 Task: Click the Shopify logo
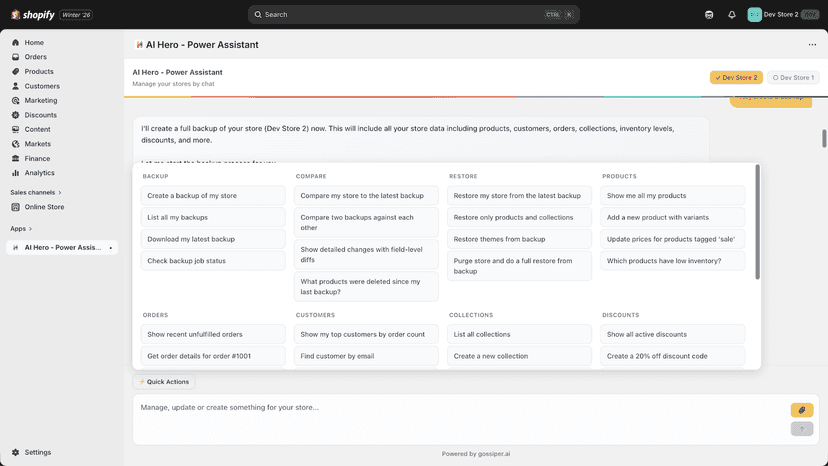33,15
